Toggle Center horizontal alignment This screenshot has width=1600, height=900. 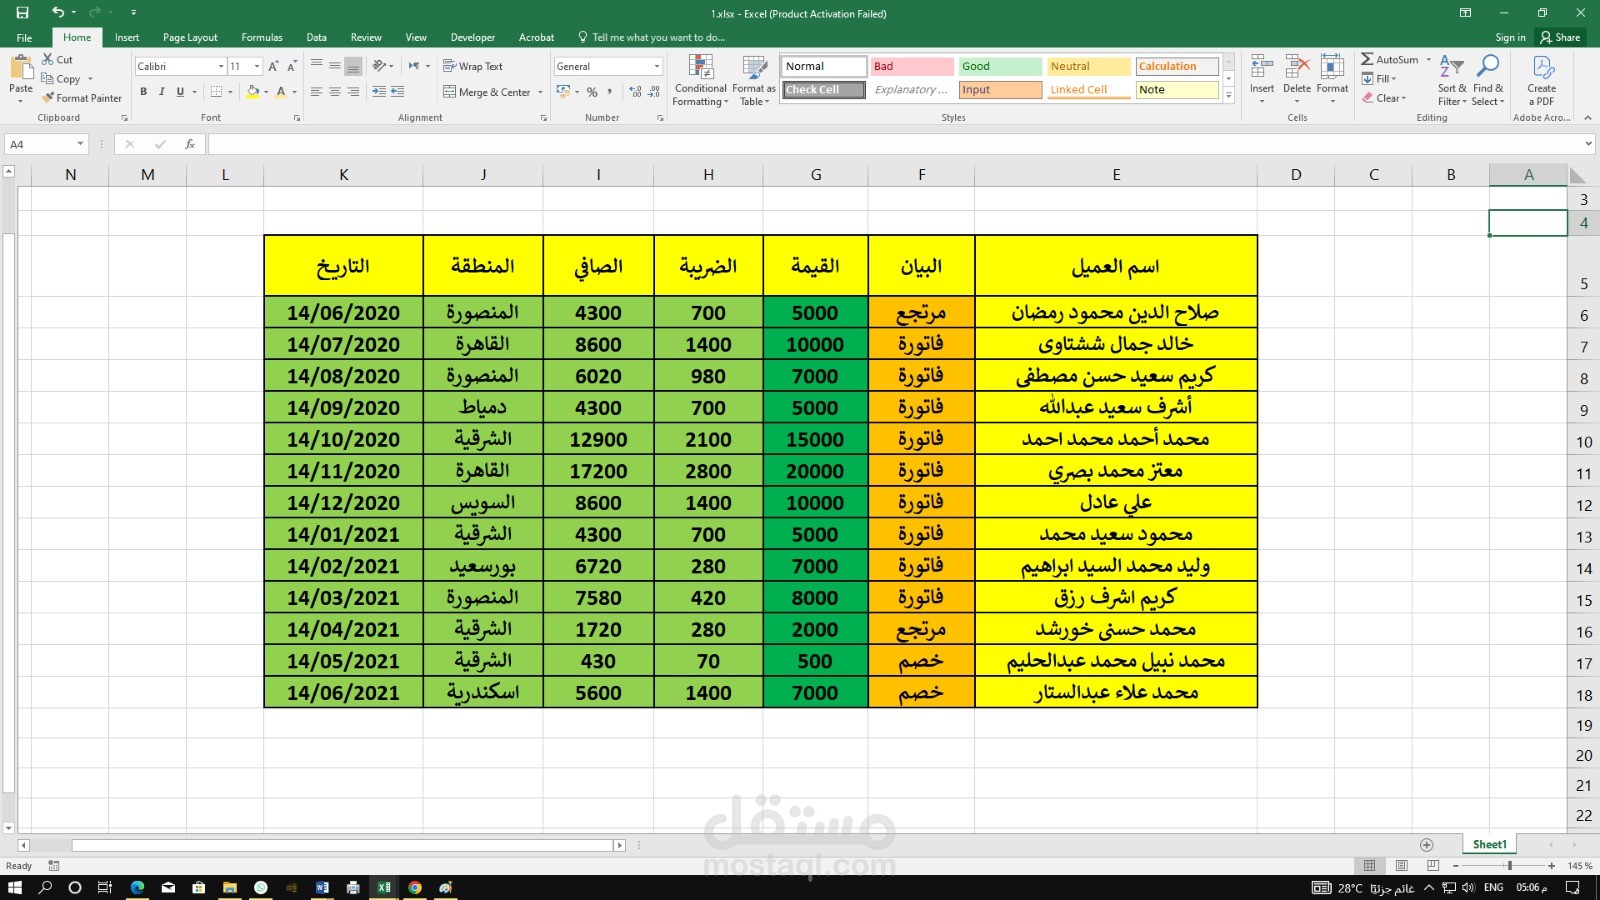click(x=335, y=92)
